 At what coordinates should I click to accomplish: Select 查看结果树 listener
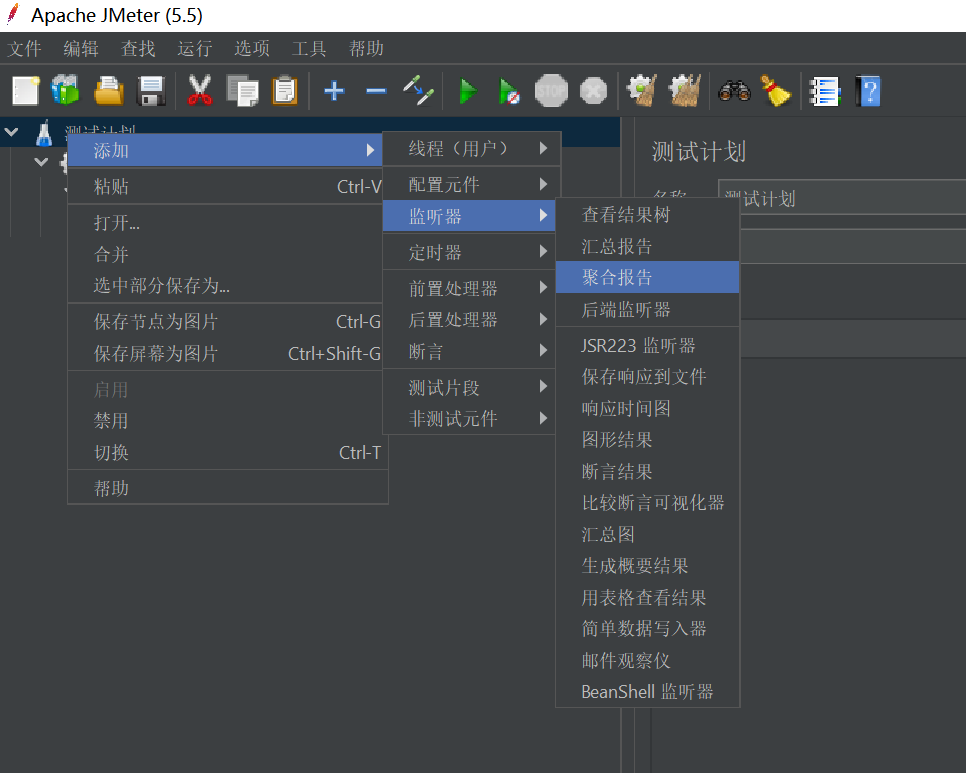tap(647, 214)
